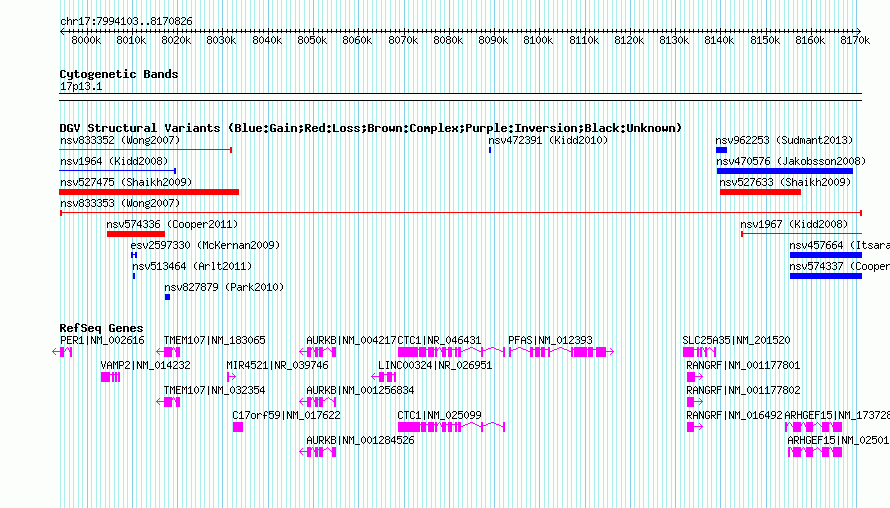The image size is (890, 508).
Task: Click the 8130k ruler tick label
Action: click(674, 40)
